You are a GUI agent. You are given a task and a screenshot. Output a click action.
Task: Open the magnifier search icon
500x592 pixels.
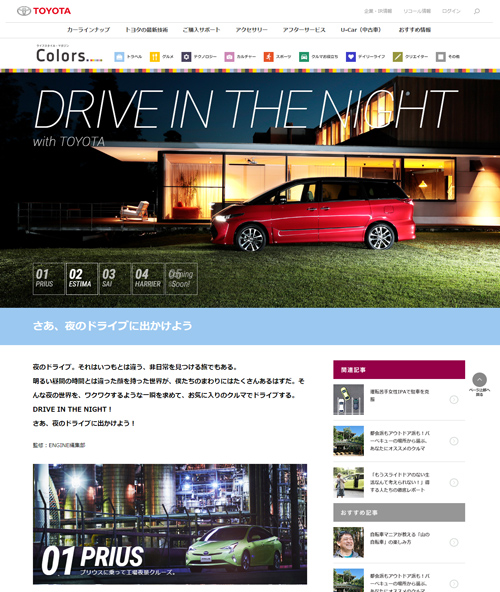click(477, 11)
